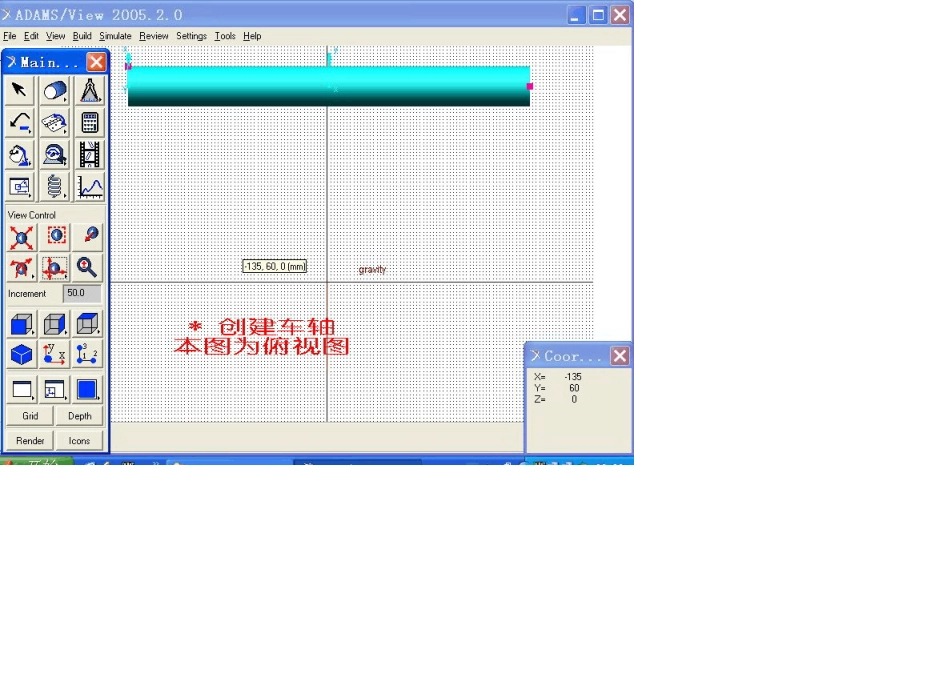Choose the dynamic rotate view icon
Image resolution: width=950 pixels, height=697 pixels.
coord(21,267)
